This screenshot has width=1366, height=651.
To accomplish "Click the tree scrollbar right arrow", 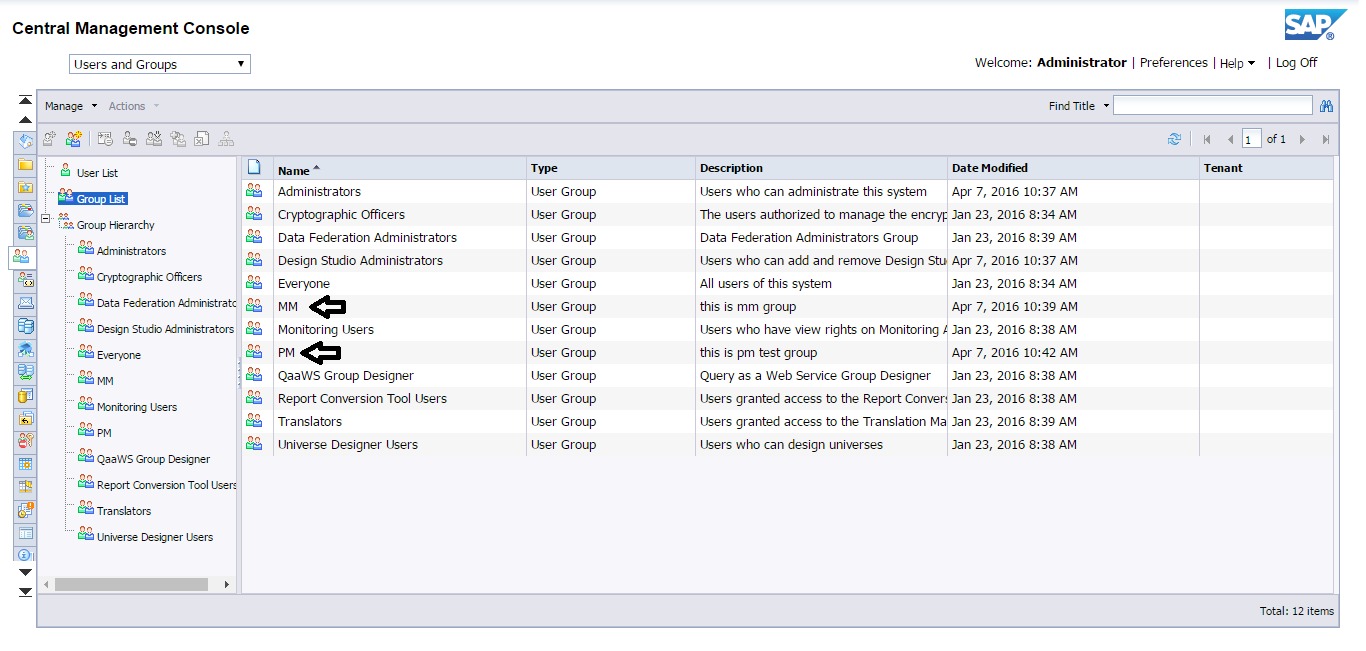I will pyautogui.click(x=227, y=584).
